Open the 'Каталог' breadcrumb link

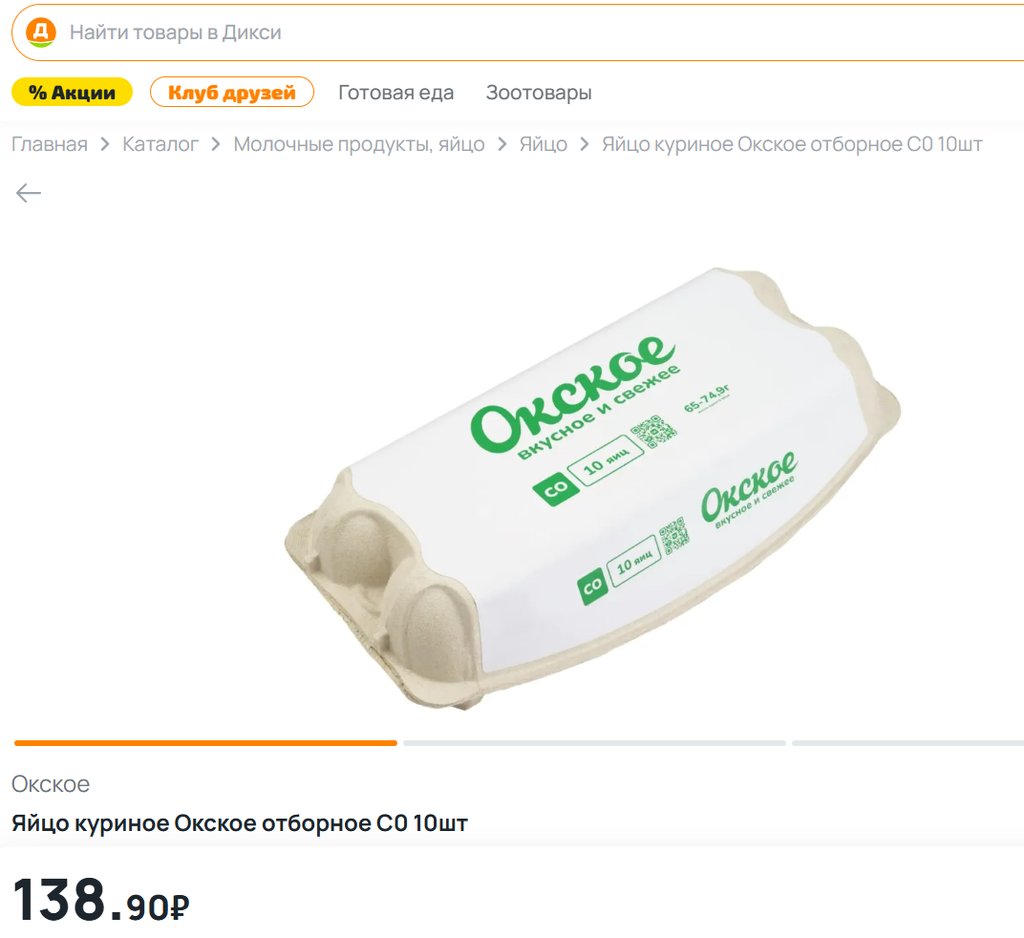[160, 145]
